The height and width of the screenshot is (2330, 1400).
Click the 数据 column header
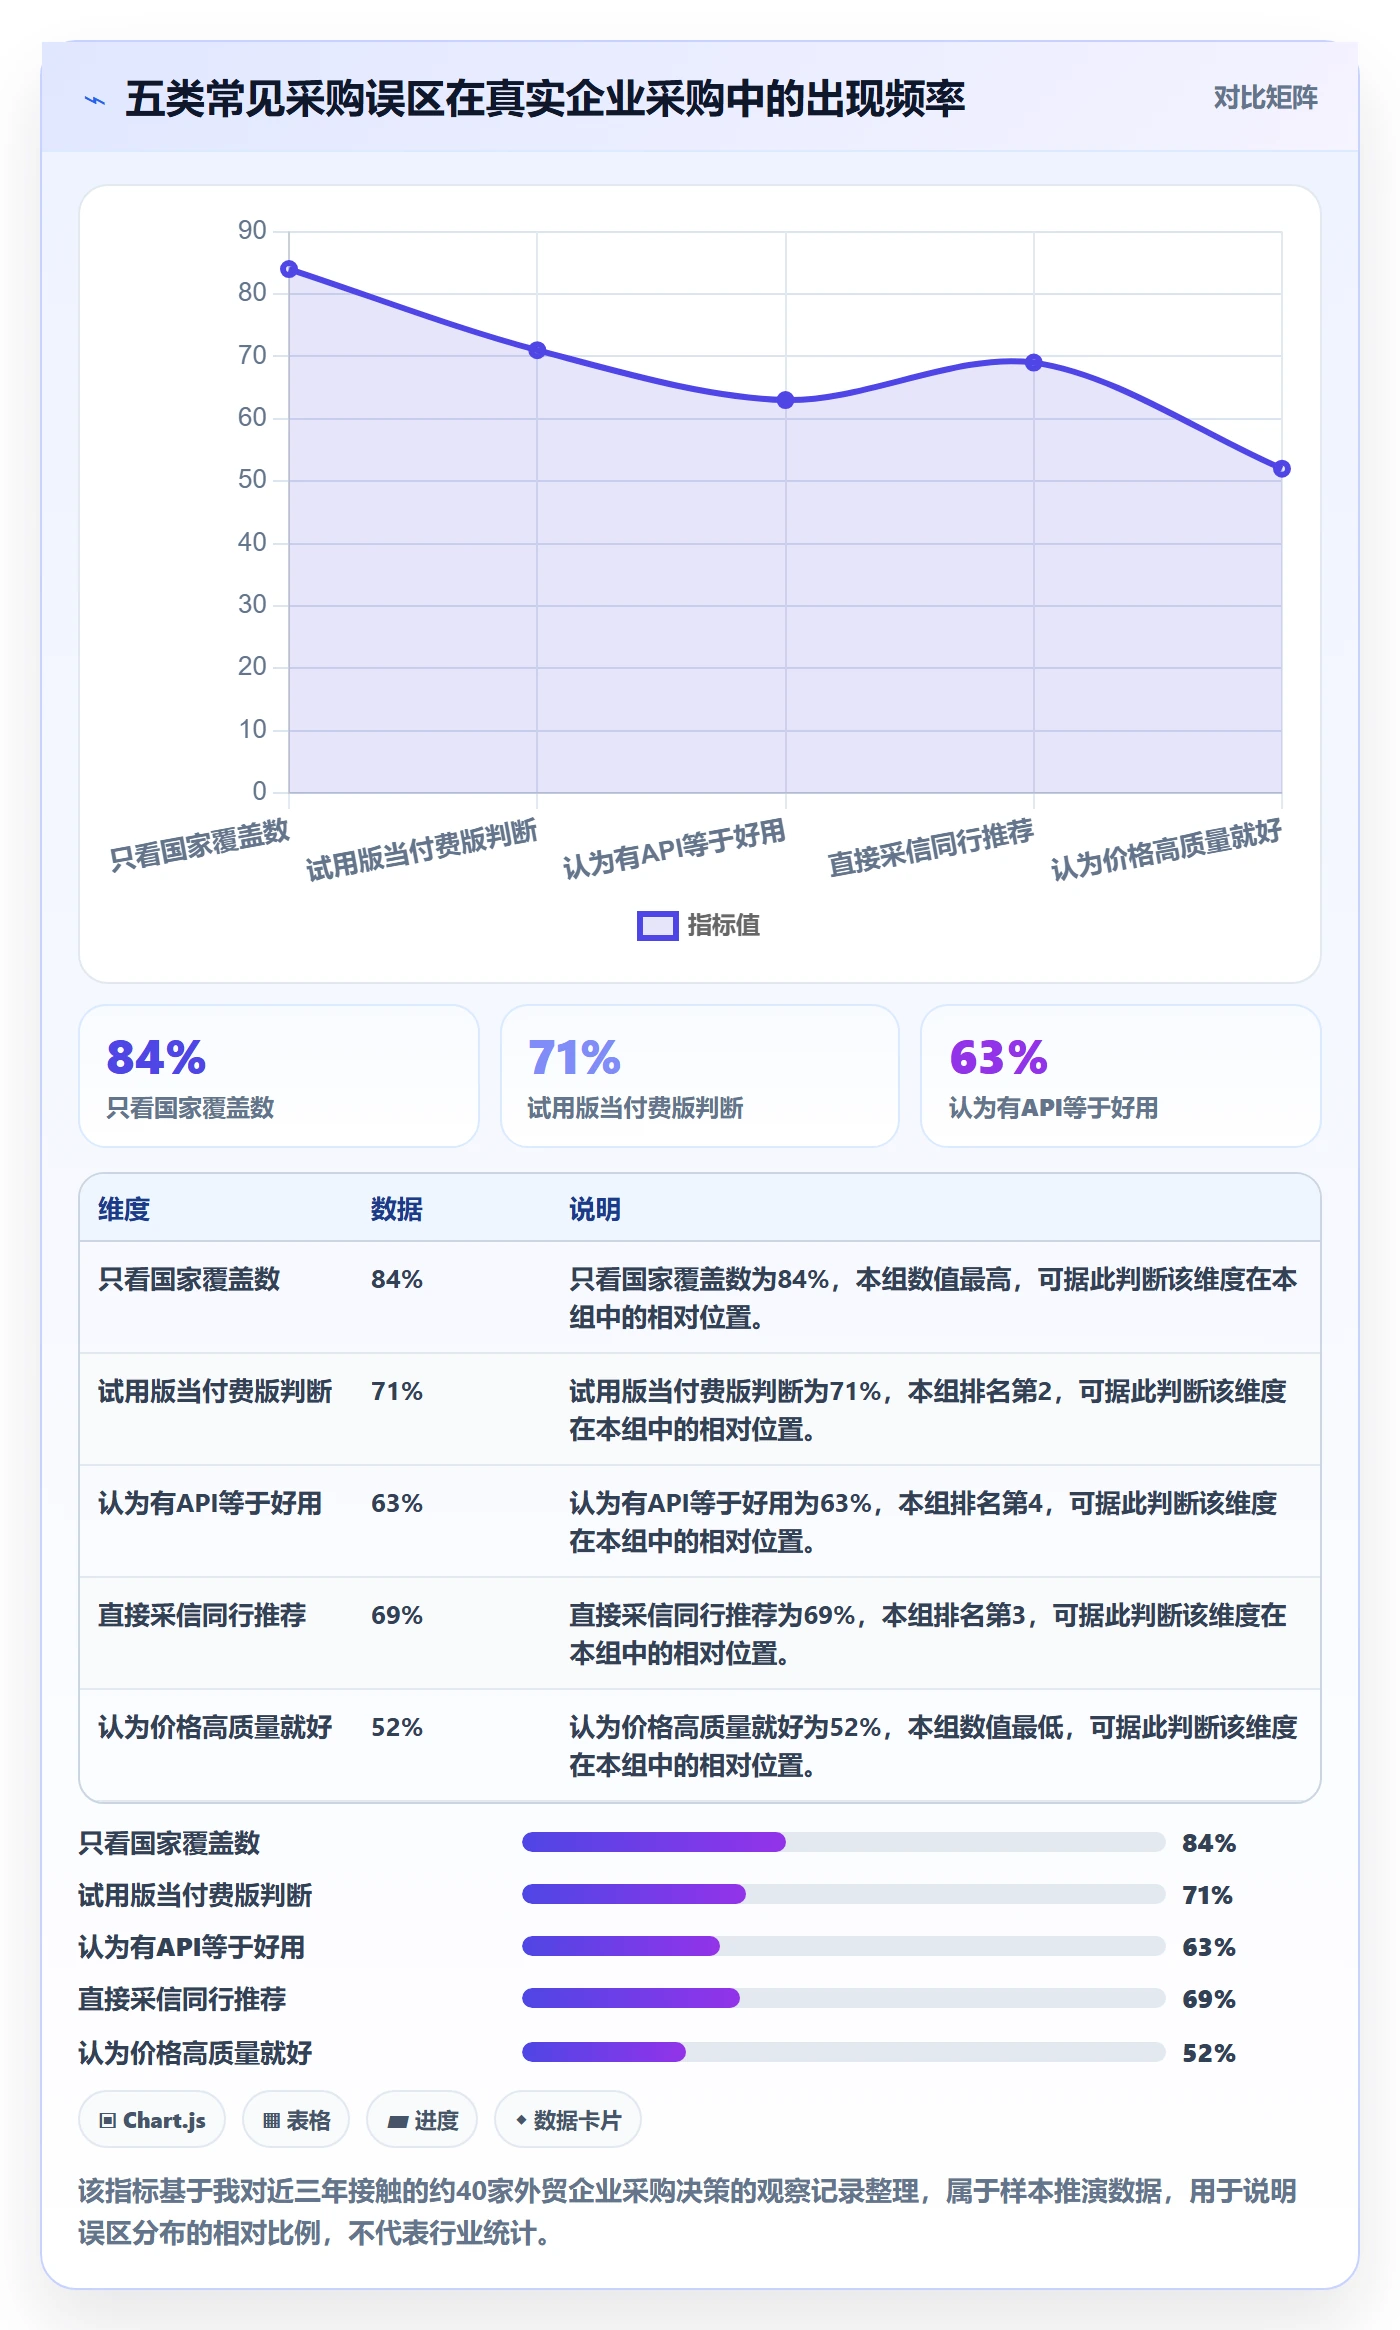[397, 1209]
